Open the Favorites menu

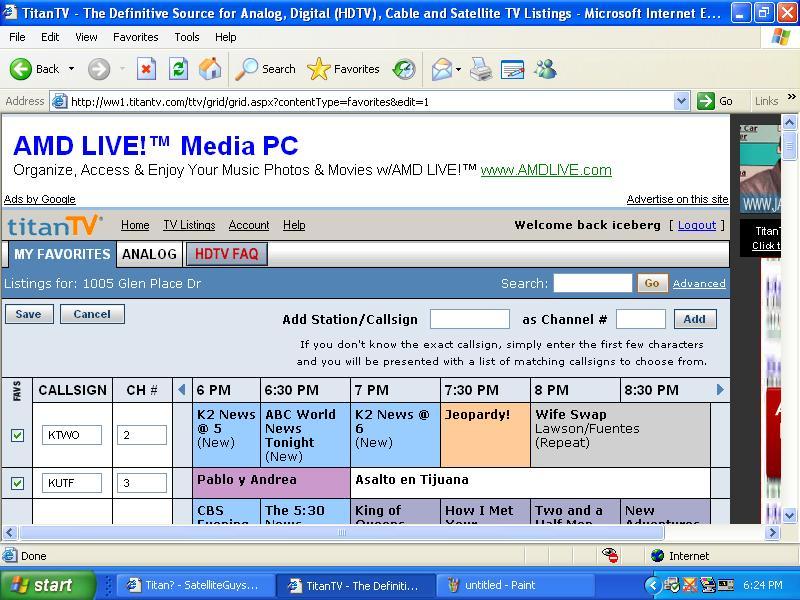coord(136,37)
